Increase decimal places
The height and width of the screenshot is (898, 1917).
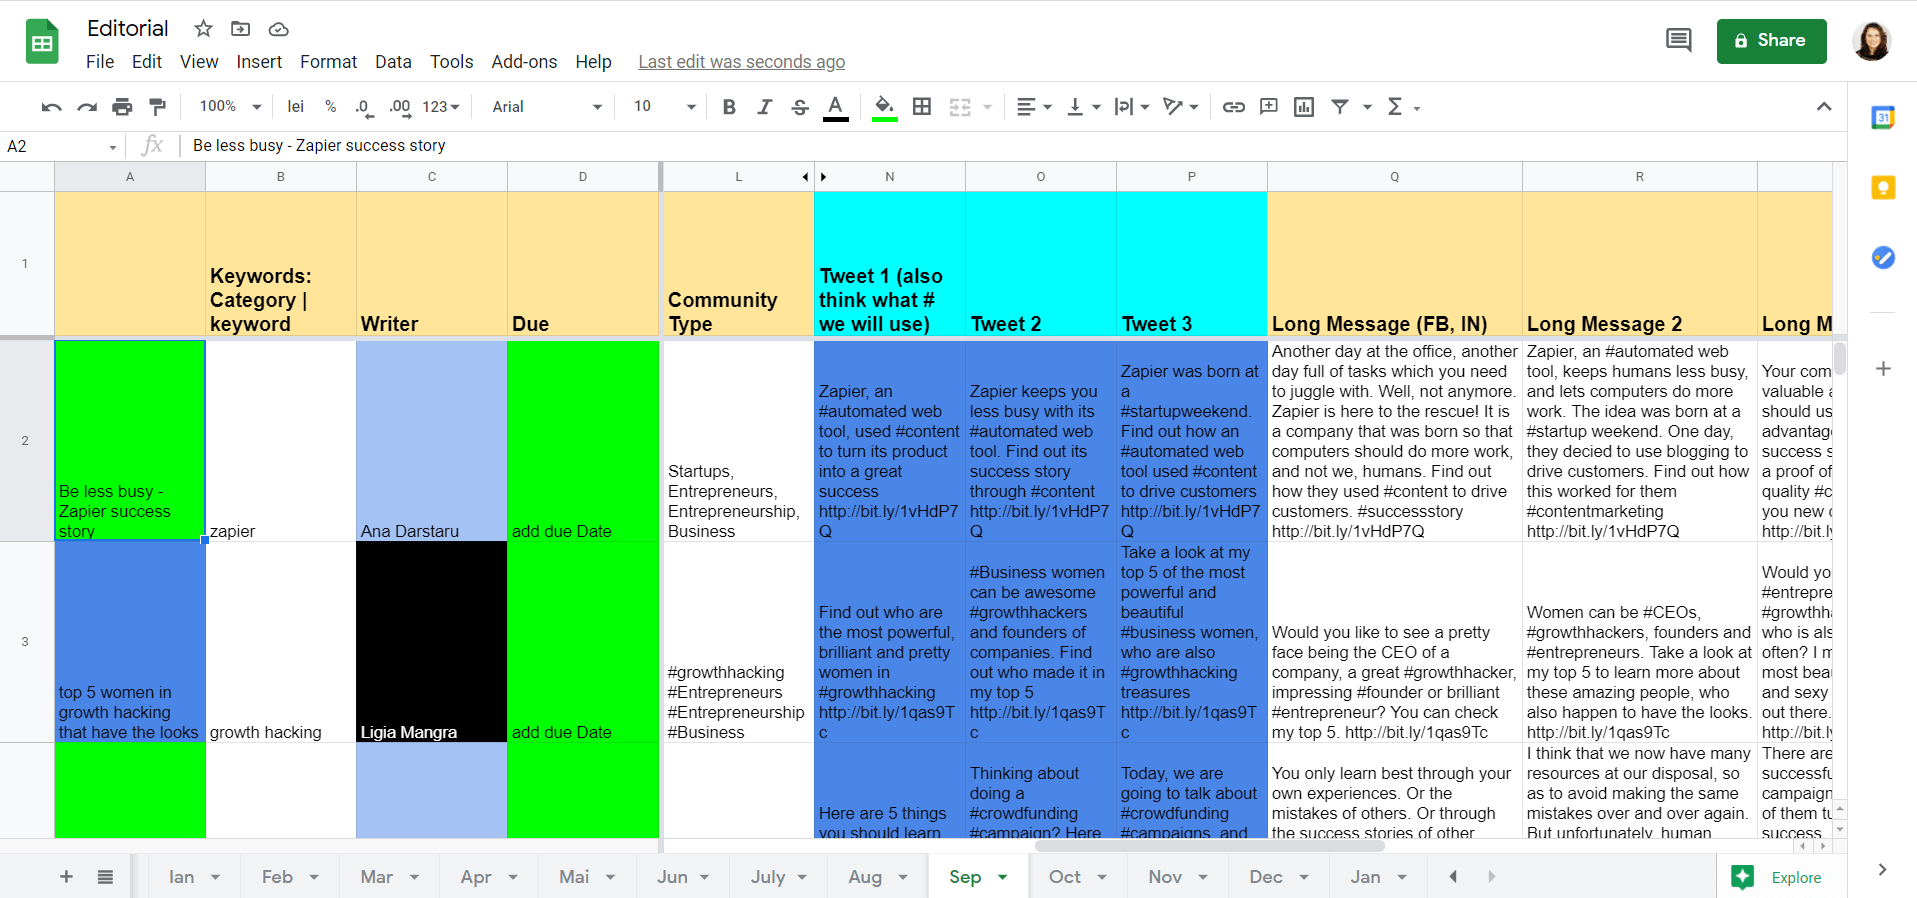[400, 107]
